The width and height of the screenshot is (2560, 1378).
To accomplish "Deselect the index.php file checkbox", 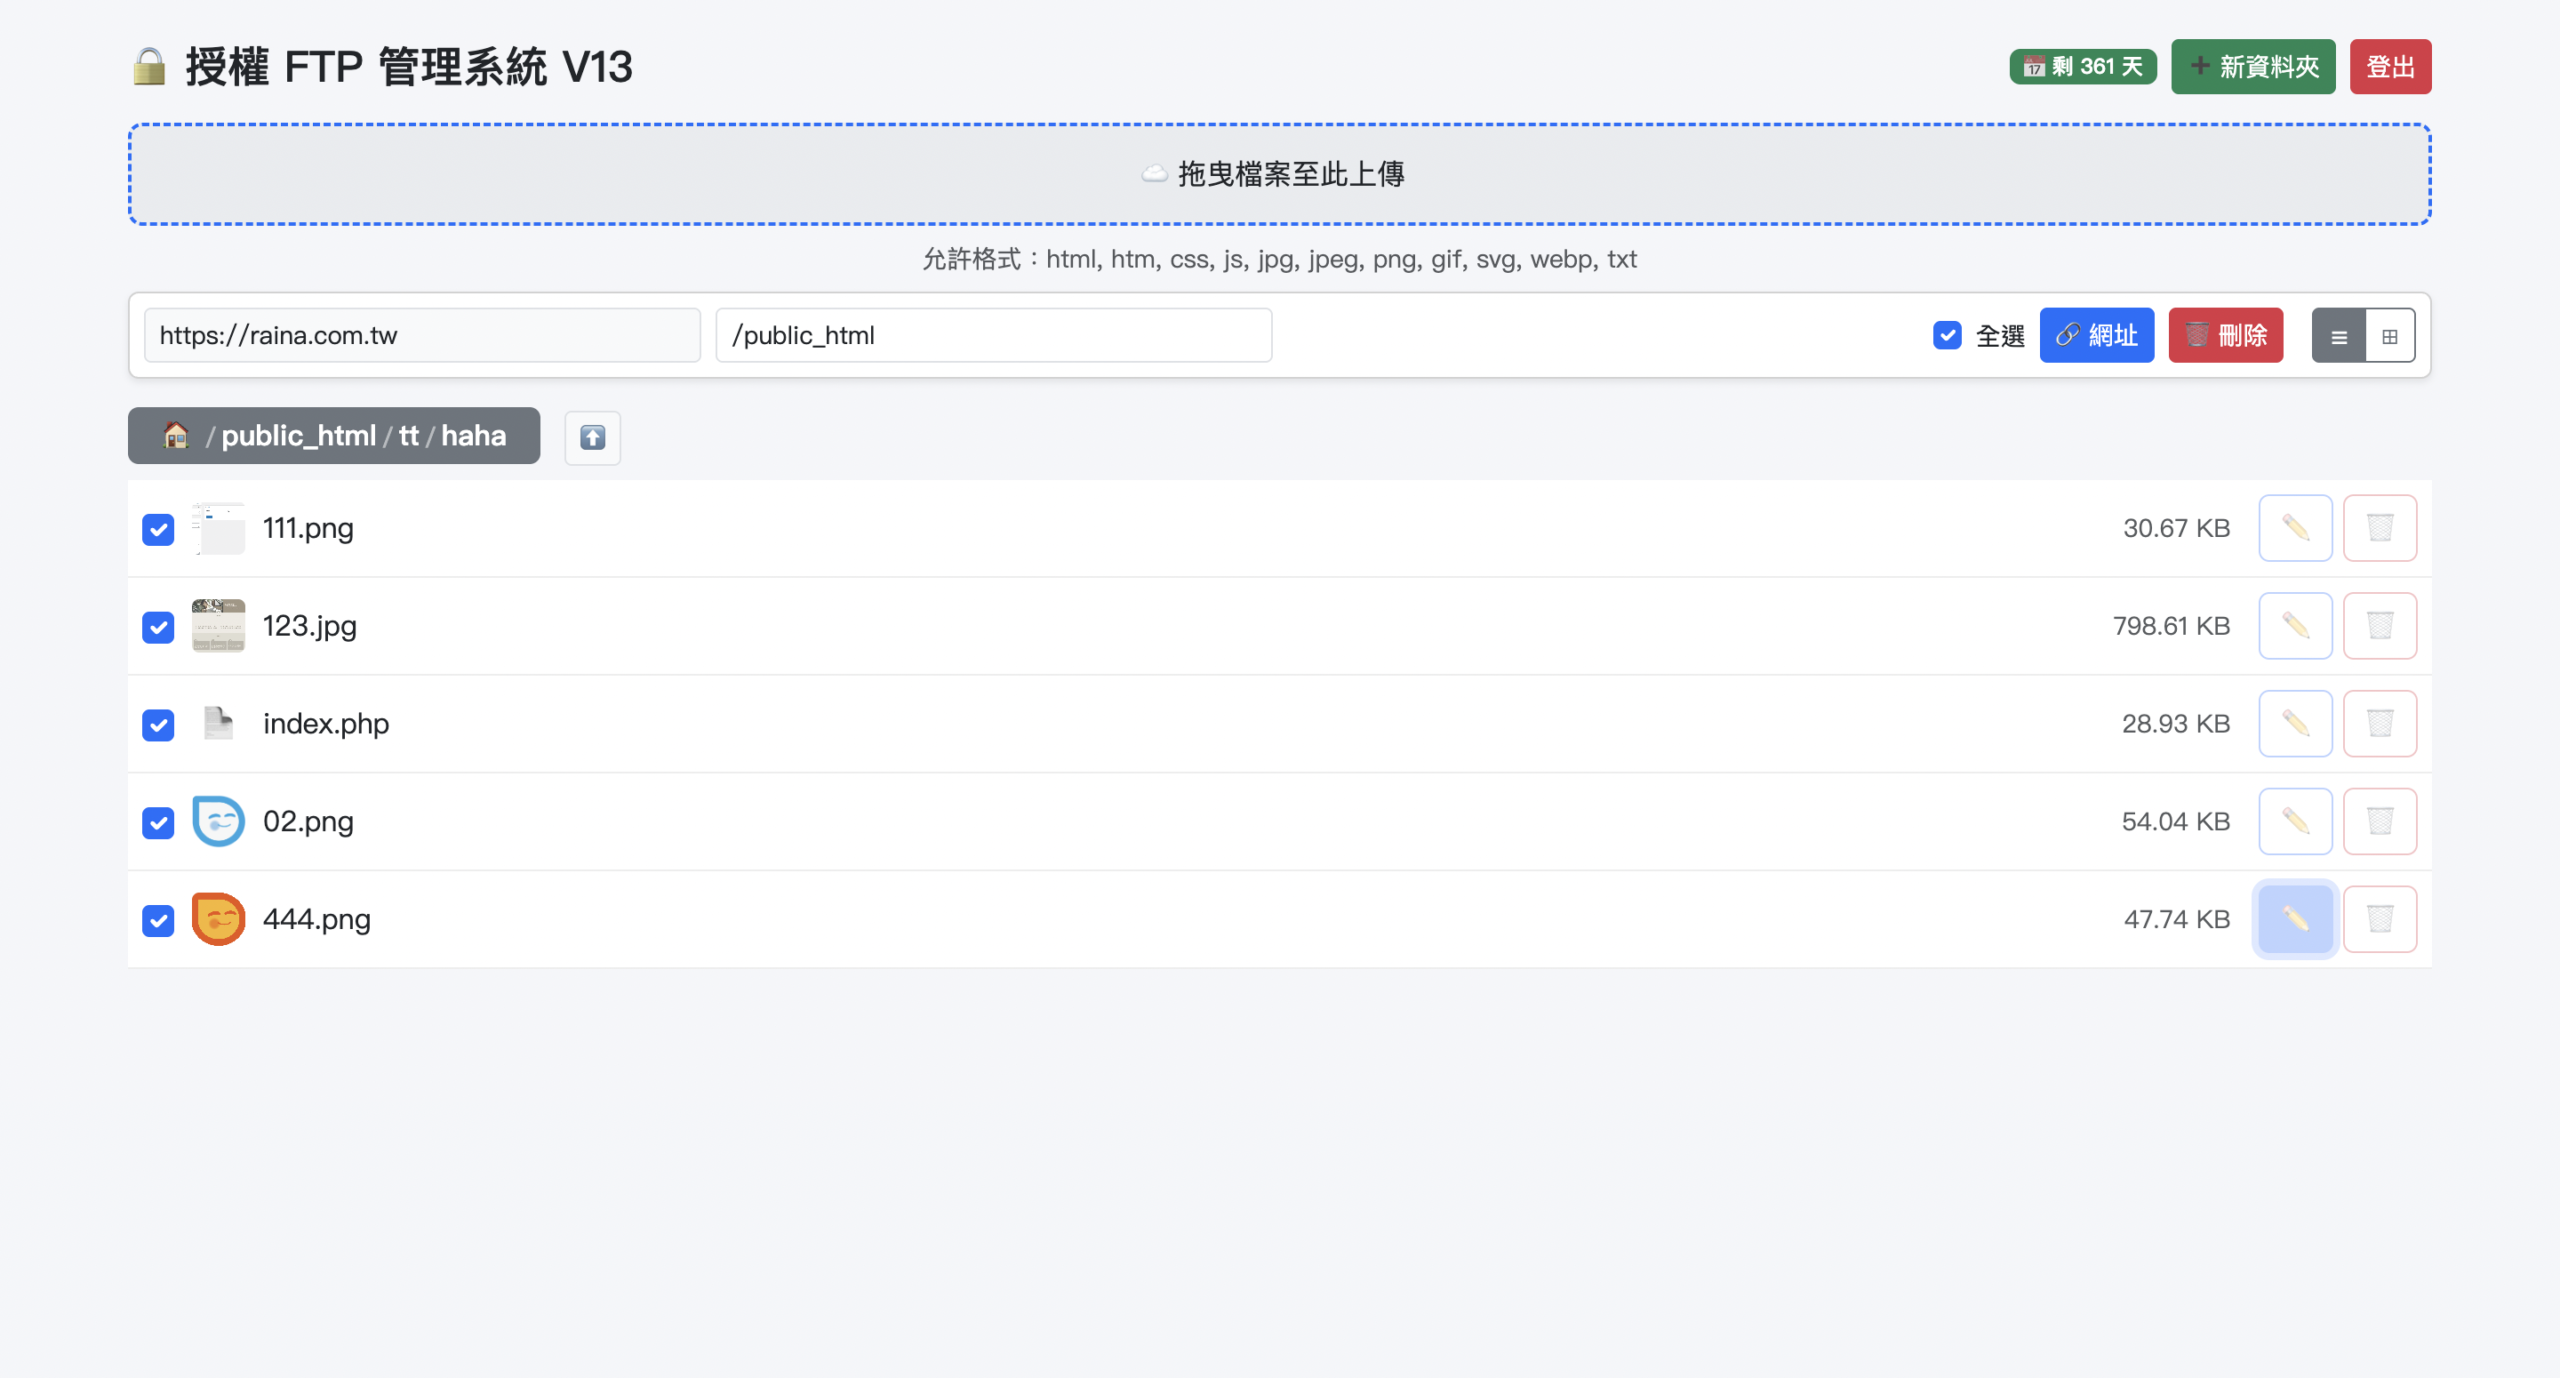I will coord(158,724).
